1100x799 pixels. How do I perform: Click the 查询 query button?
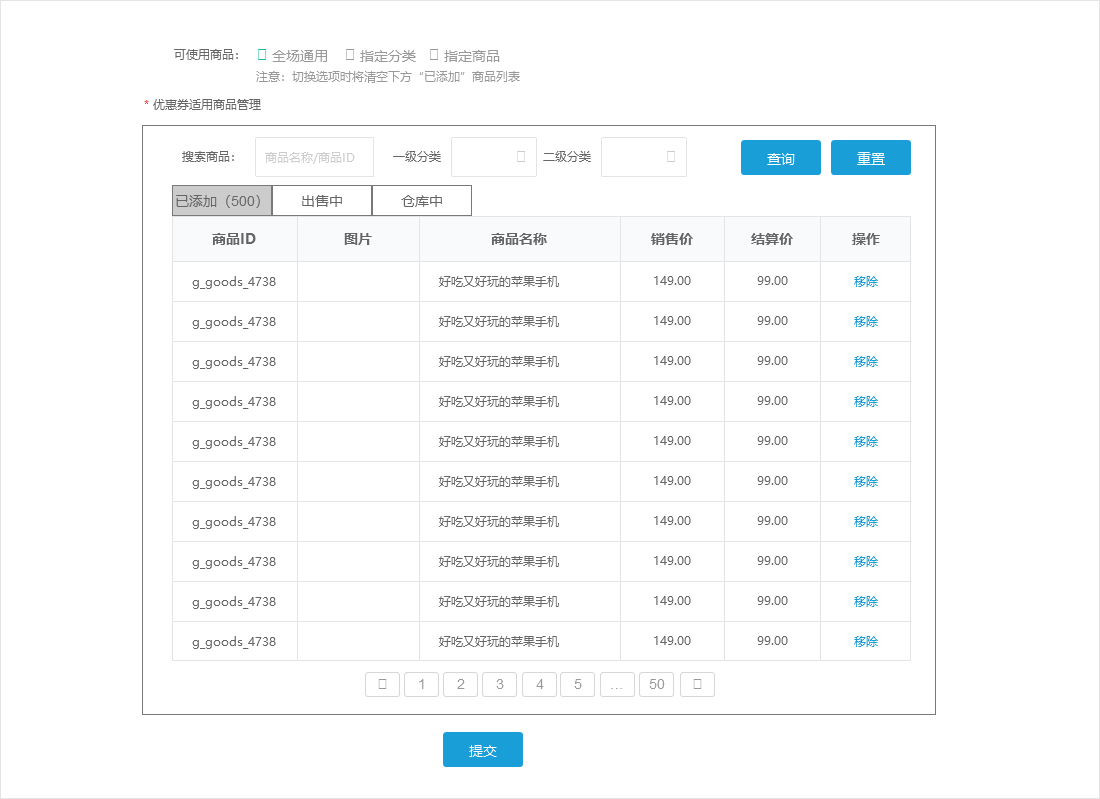780,157
